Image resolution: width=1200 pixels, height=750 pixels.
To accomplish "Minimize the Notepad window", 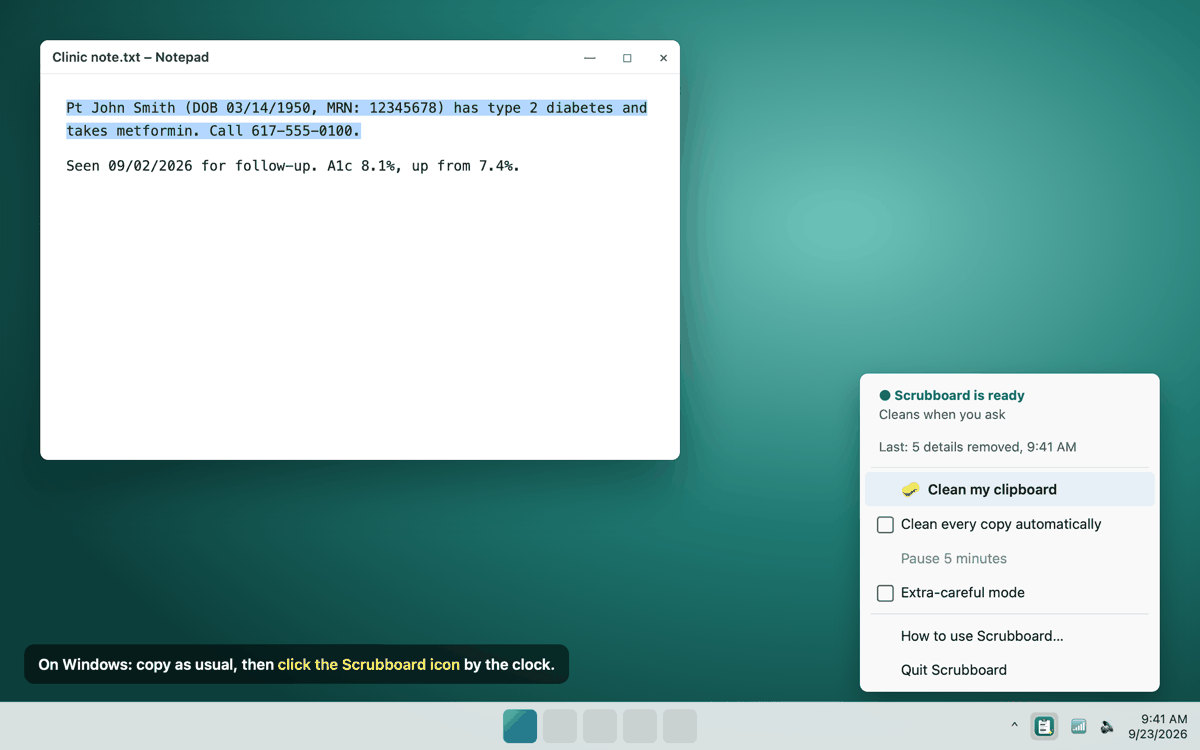I will [590, 58].
